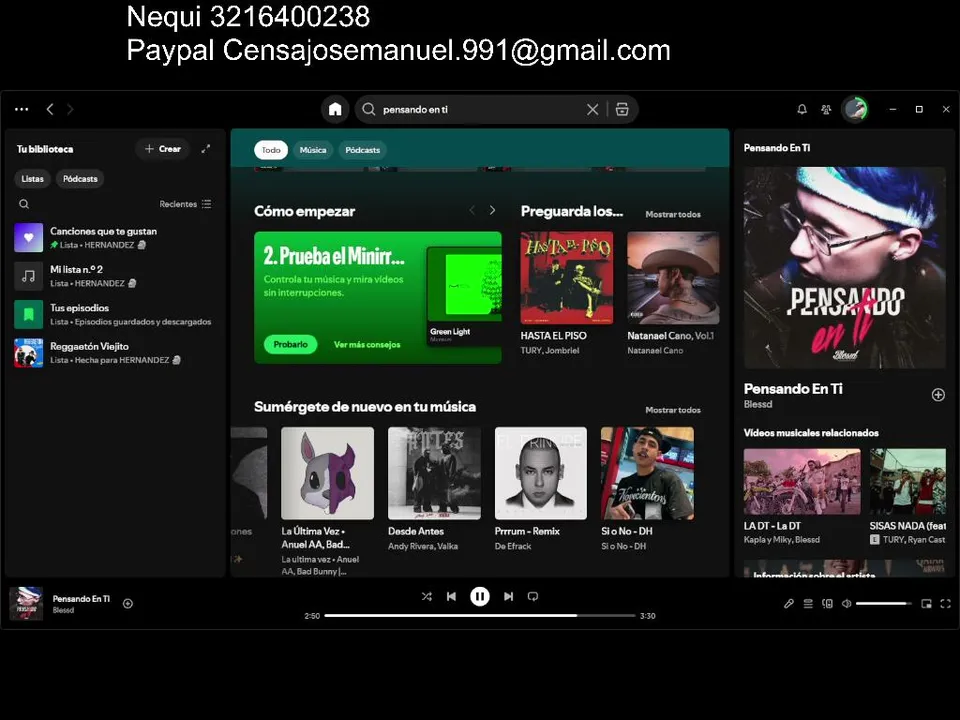Open the miniplayer

(x=926, y=604)
